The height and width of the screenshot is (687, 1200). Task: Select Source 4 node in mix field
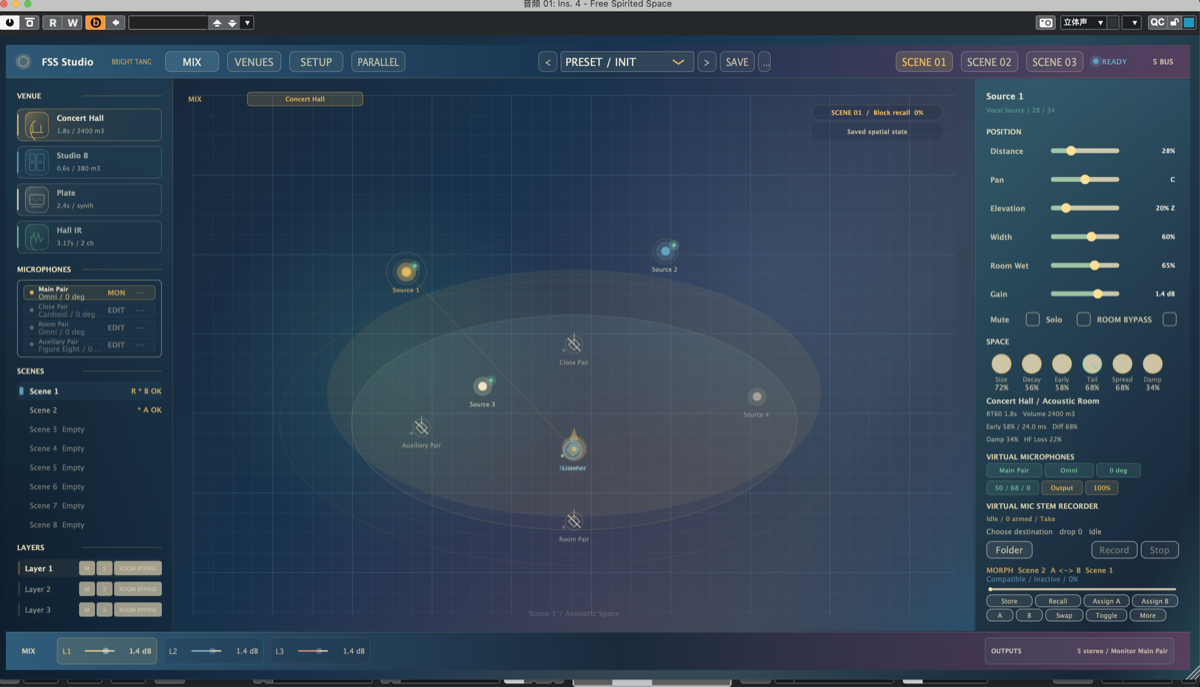757,398
